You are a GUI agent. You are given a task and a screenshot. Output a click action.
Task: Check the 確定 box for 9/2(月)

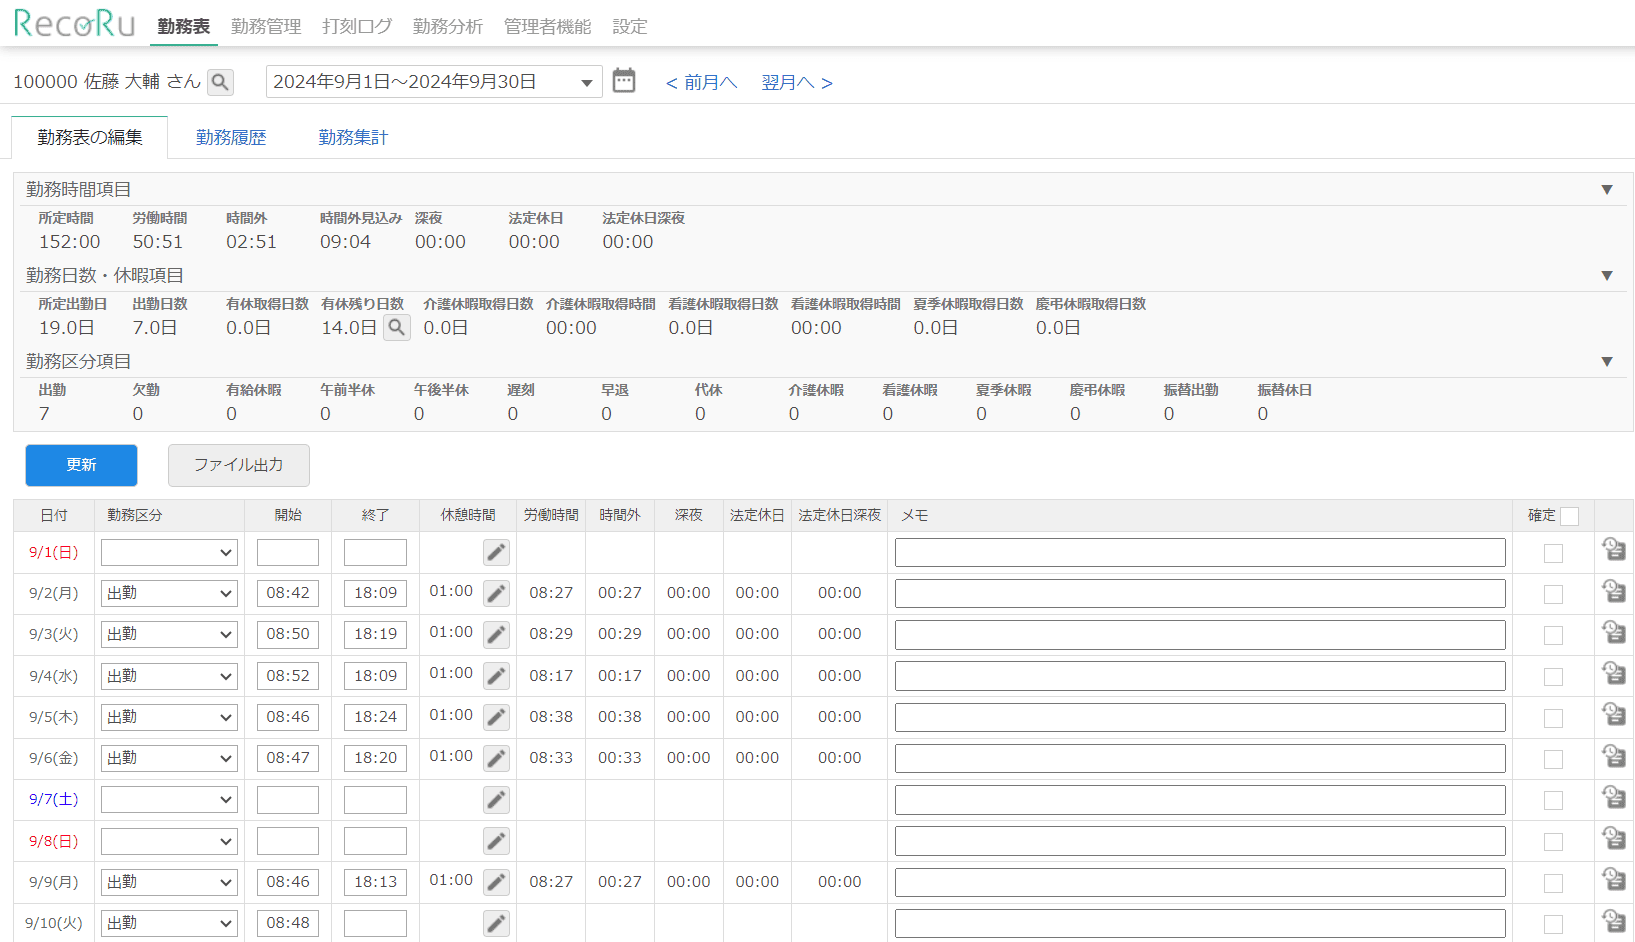click(1553, 594)
